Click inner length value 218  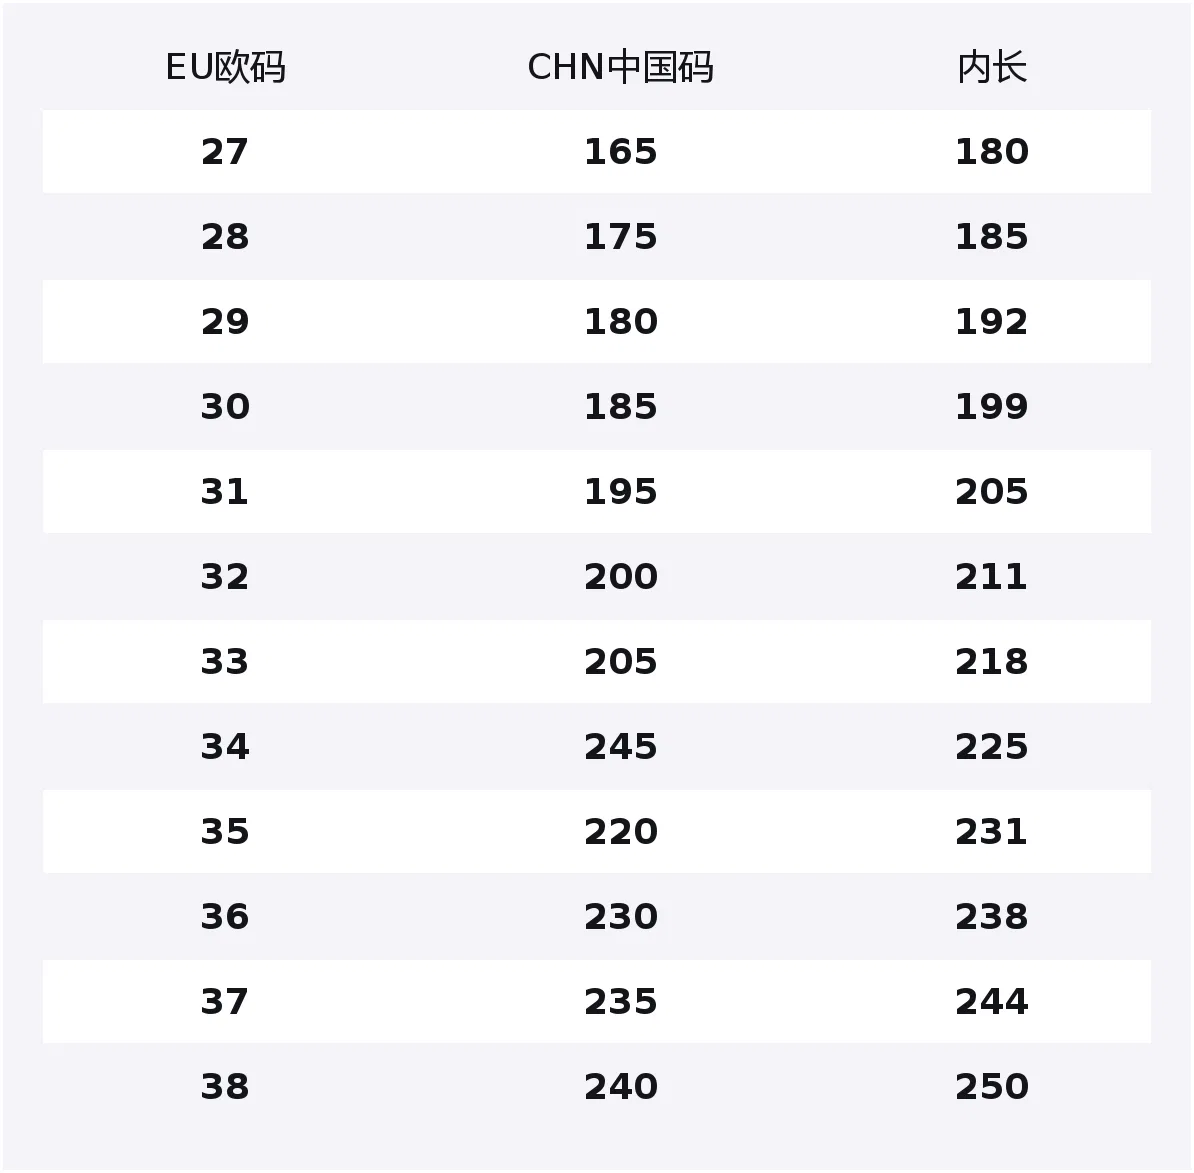click(992, 661)
